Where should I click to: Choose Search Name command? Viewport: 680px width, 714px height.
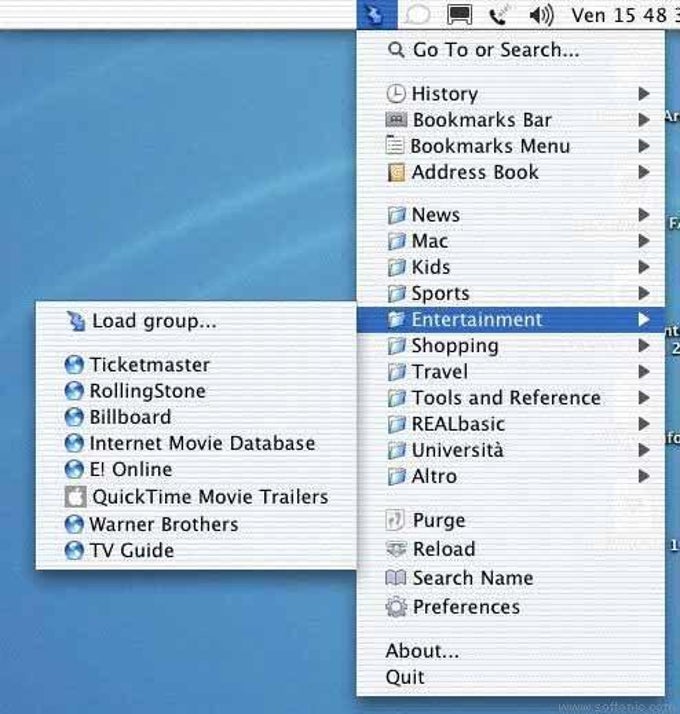point(473,578)
